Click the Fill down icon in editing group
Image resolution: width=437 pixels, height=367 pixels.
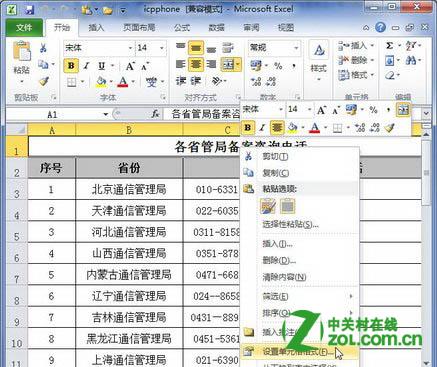(x=389, y=60)
